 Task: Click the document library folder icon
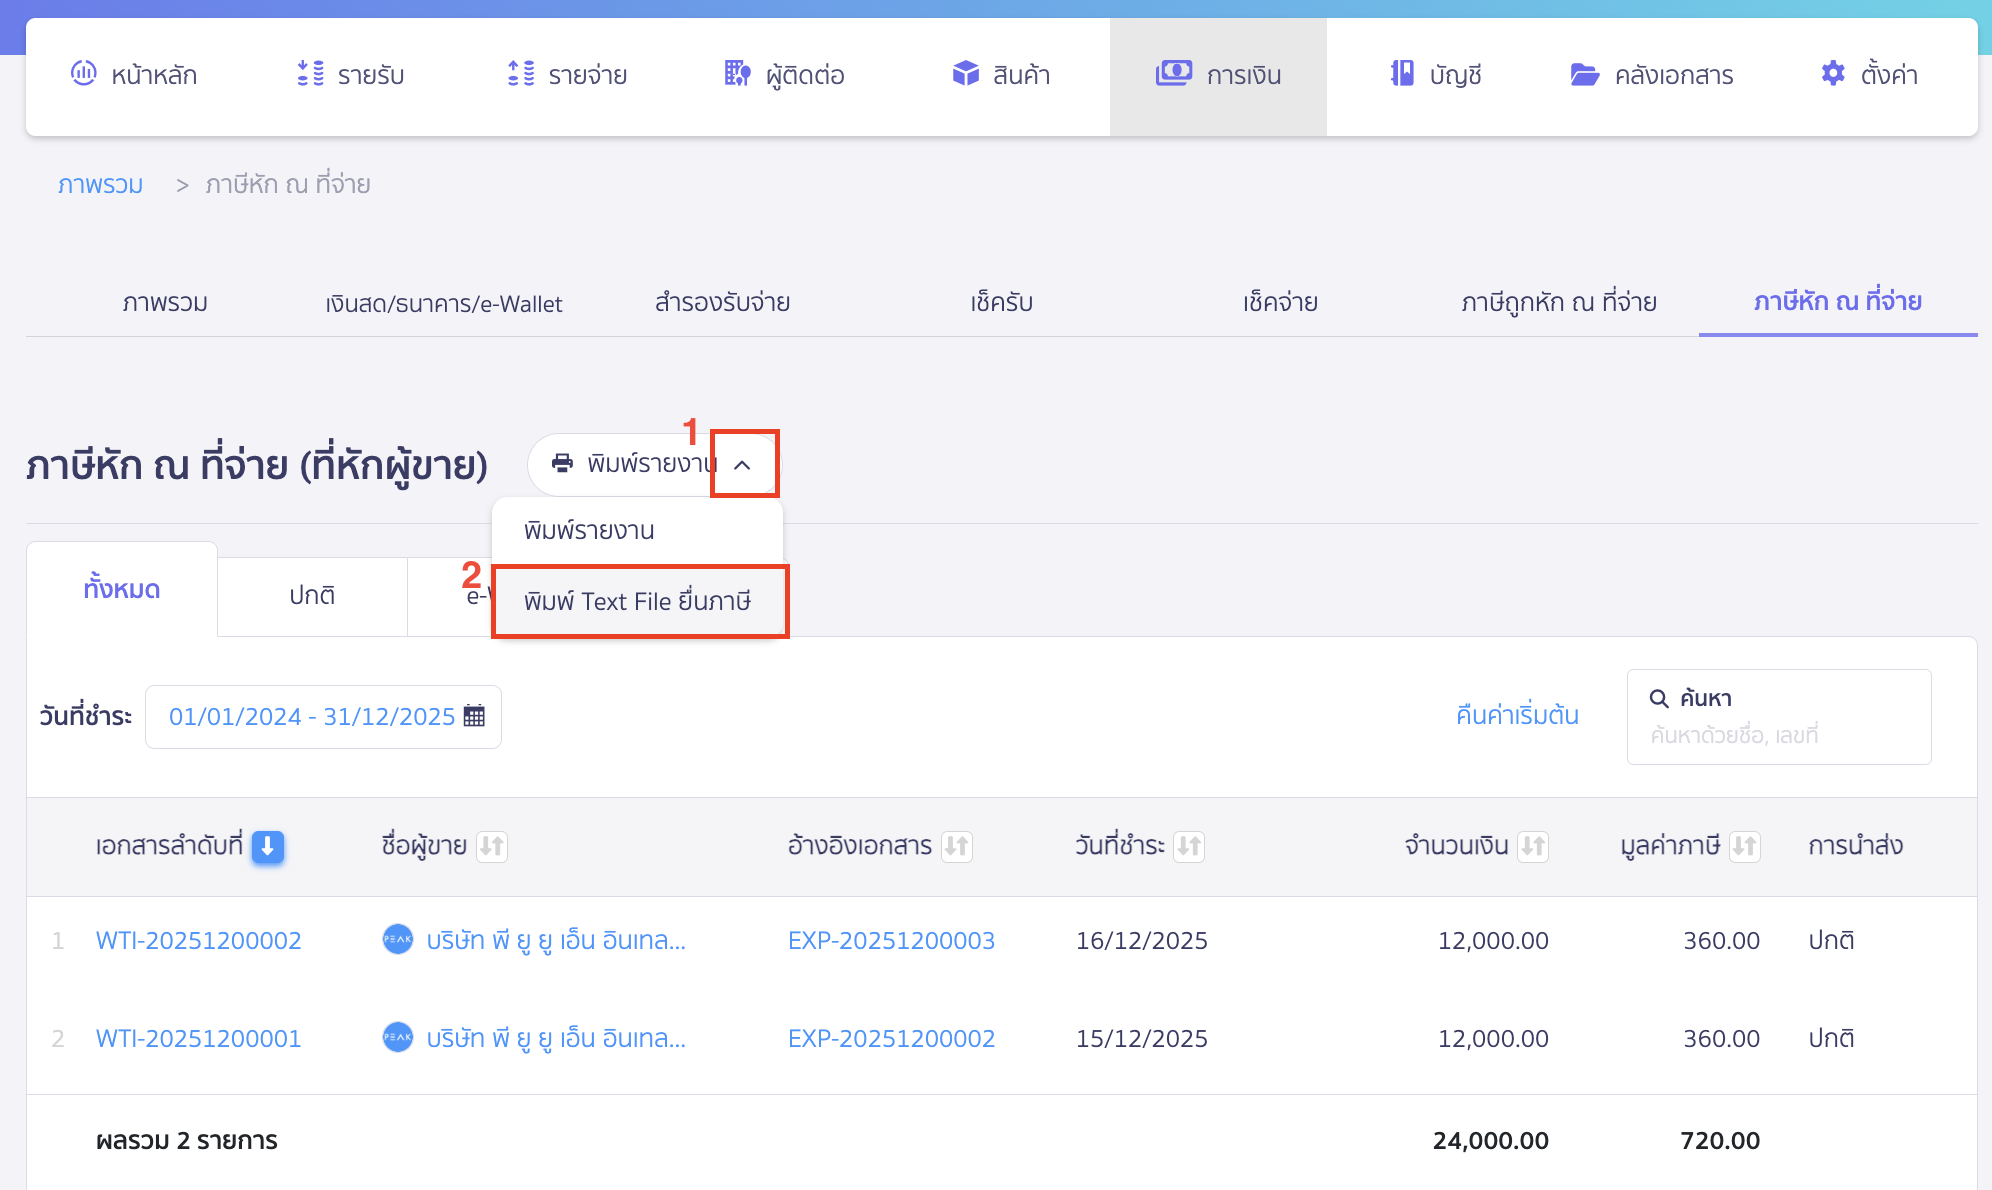point(1584,74)
